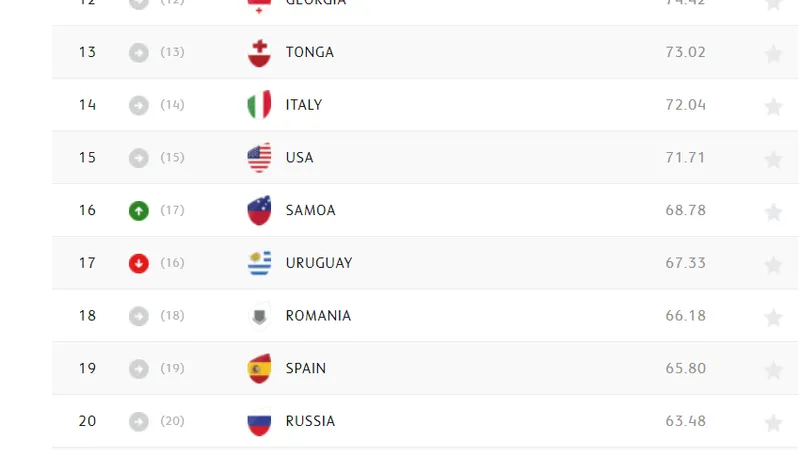Click the Italy flag shield icon

[x=259, y=105]
